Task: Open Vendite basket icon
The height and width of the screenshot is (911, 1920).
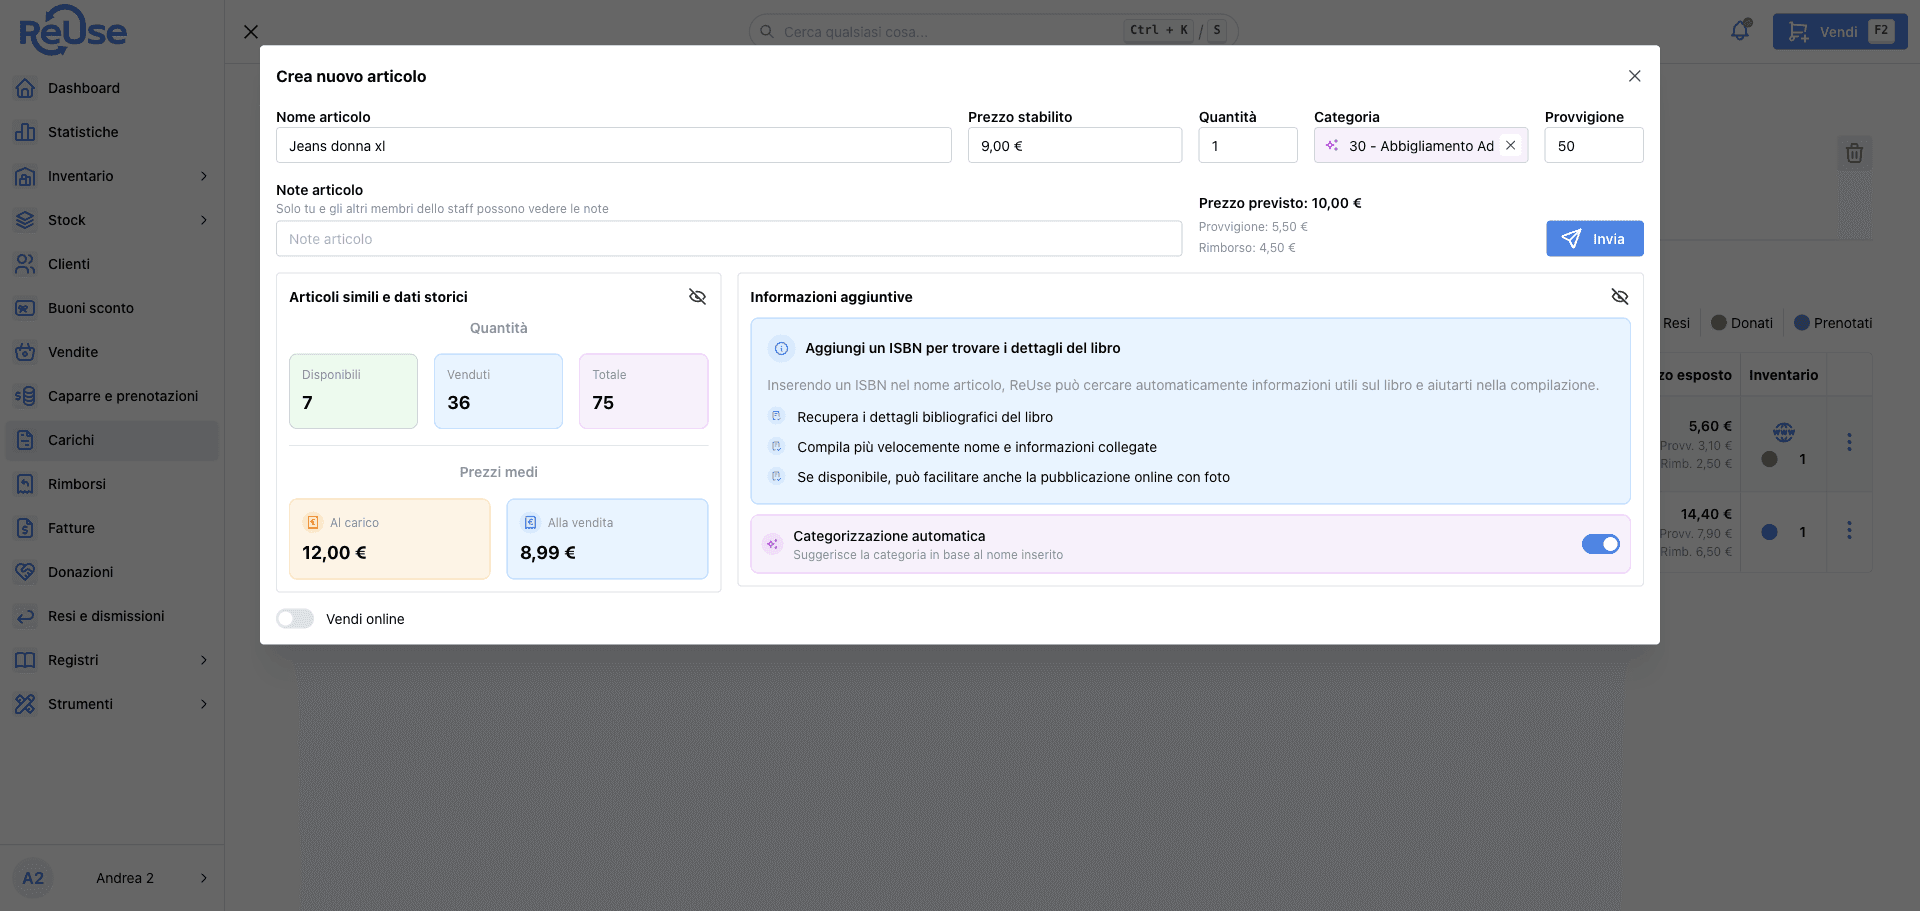Action: [x=25, y=352]
